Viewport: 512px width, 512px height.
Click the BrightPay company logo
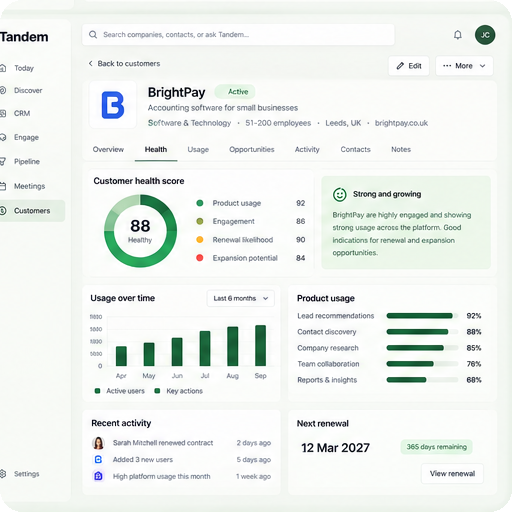click(x=113, y=105)
